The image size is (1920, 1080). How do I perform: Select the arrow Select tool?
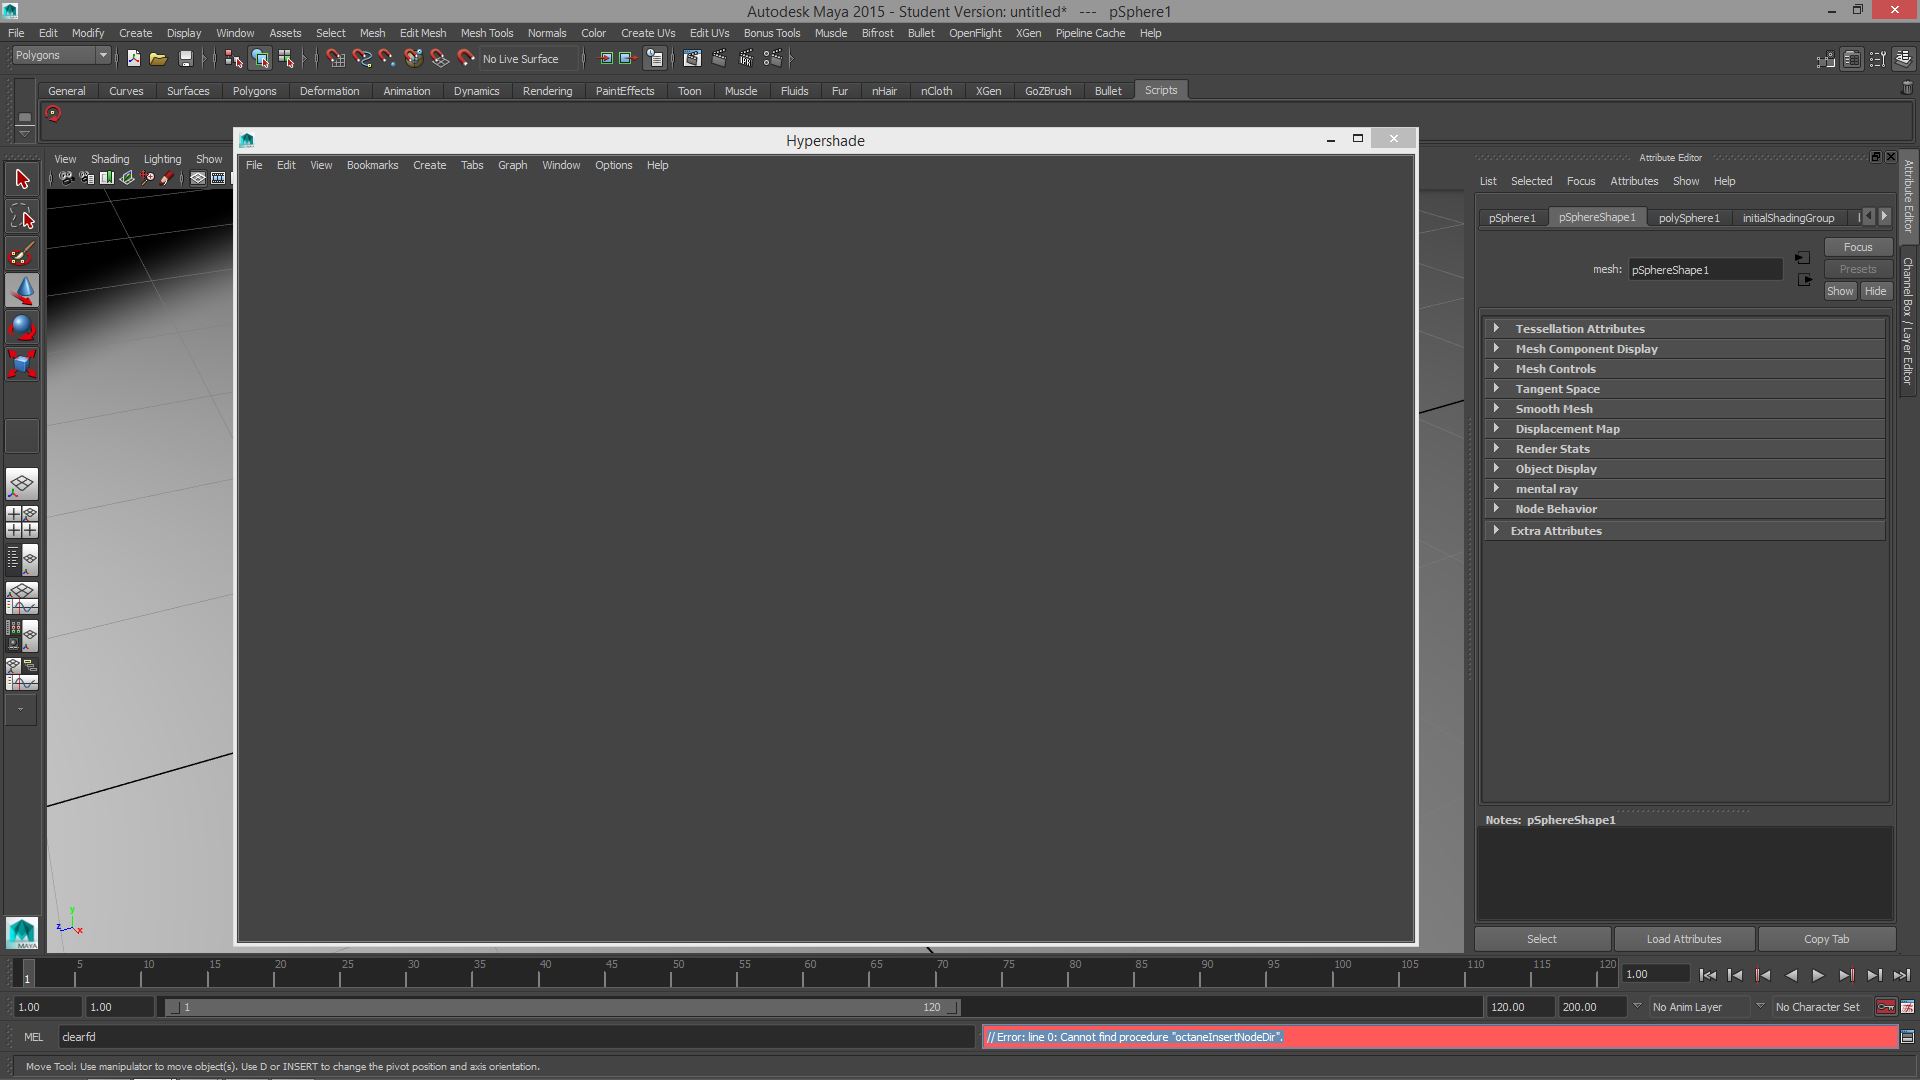coord(22,180)
